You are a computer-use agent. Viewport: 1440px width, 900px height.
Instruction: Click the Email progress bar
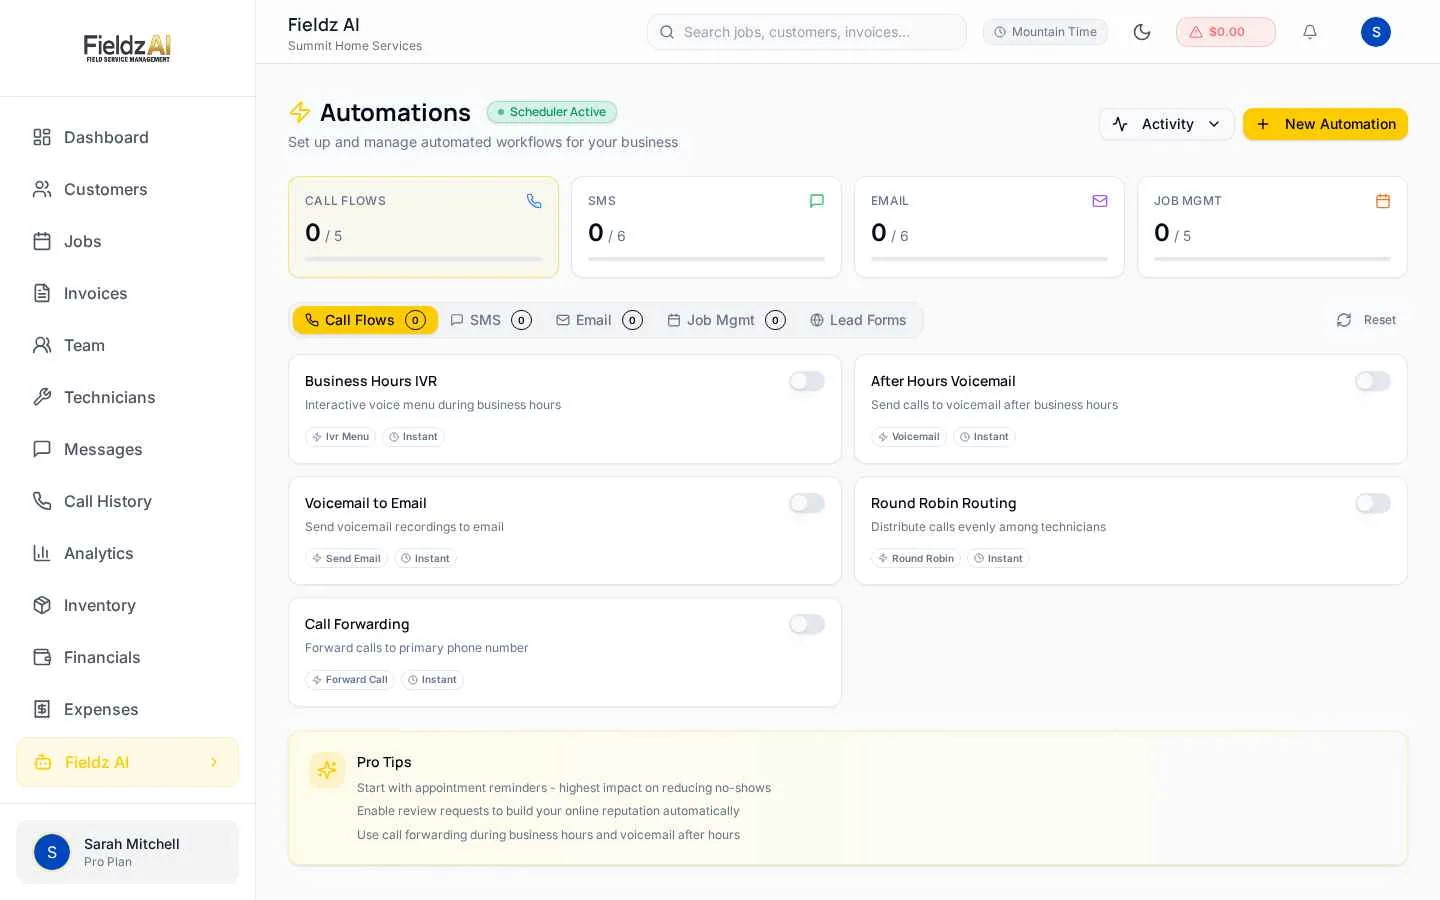[989, 259]
